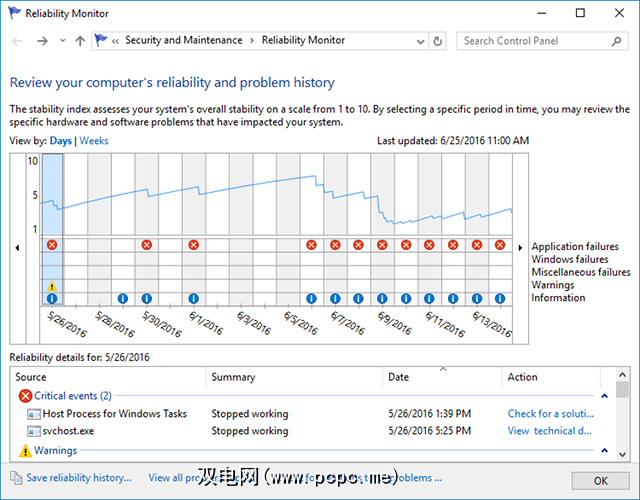Click the Host Process for Windows Tasks icon

(33, 414)
